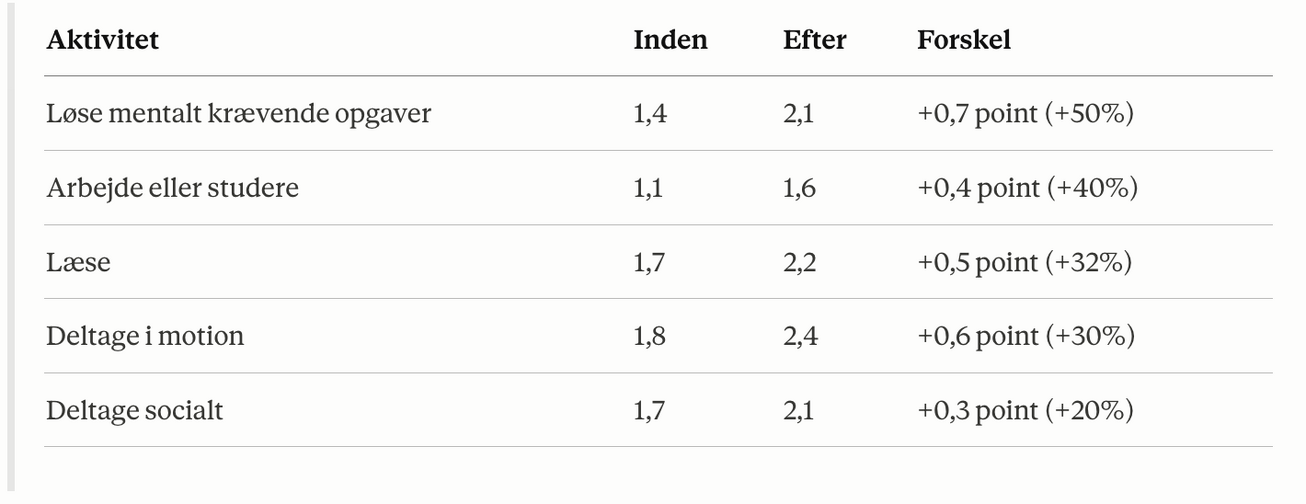This screenshot has height=504, width=1306.
Task: Click the Efter column header
Action: (814, 40)
